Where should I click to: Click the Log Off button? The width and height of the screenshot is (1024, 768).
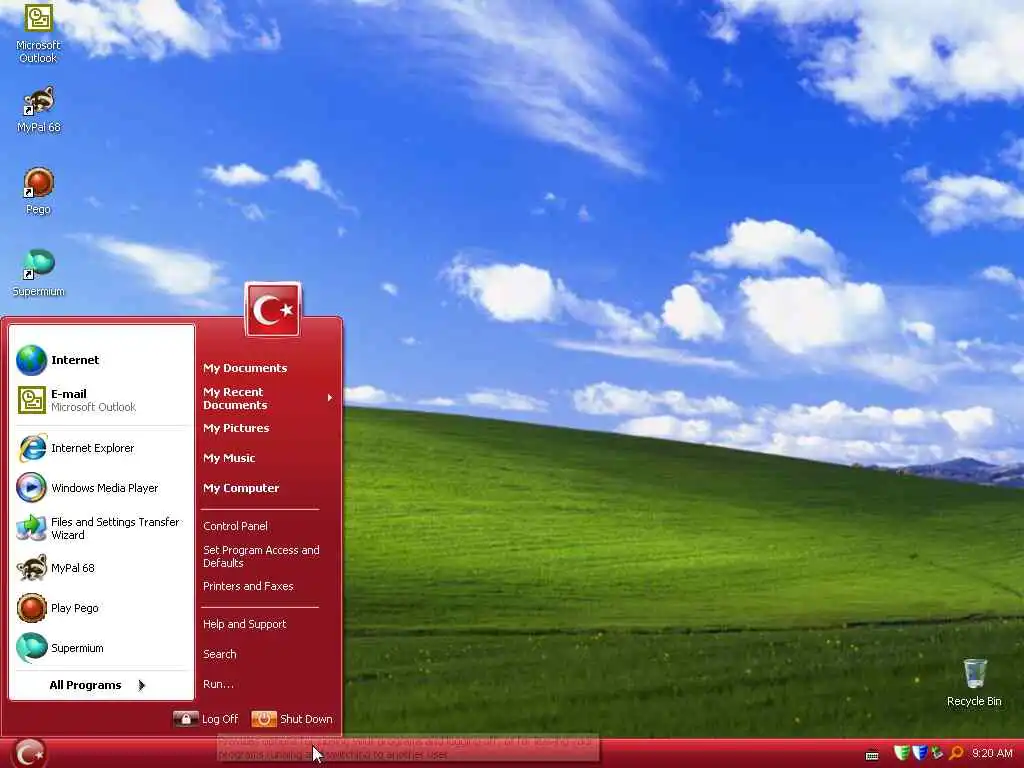click(206, 719)
